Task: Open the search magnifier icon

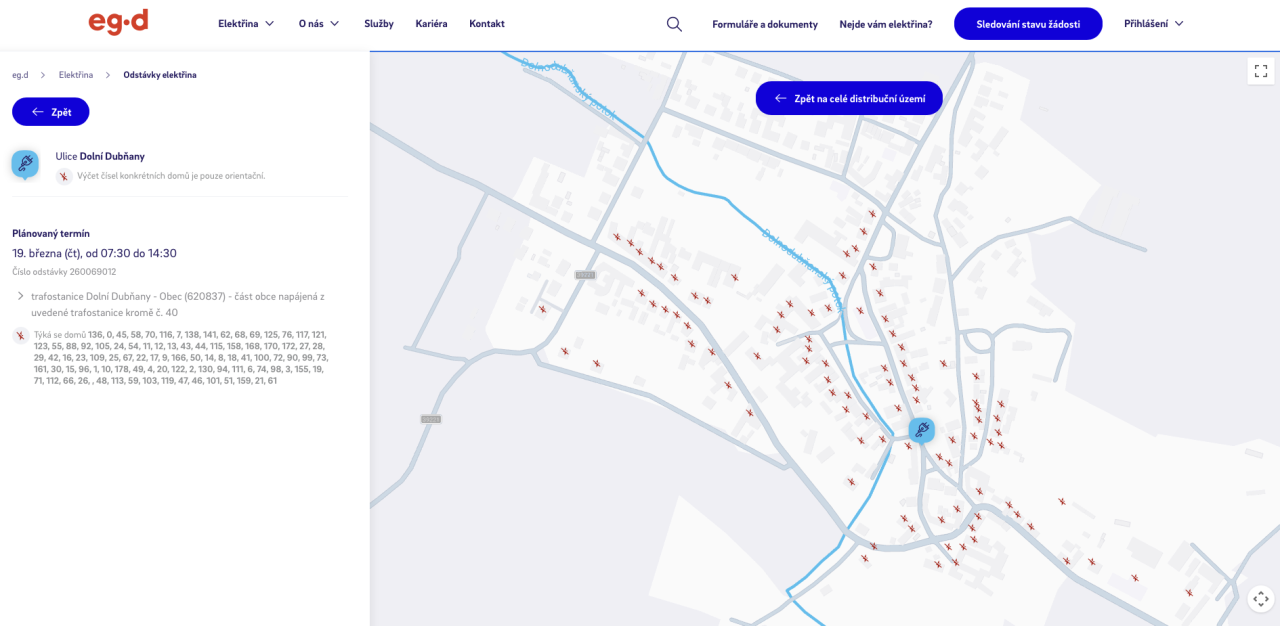Action: pyautogui.click(x=674, y=24)
